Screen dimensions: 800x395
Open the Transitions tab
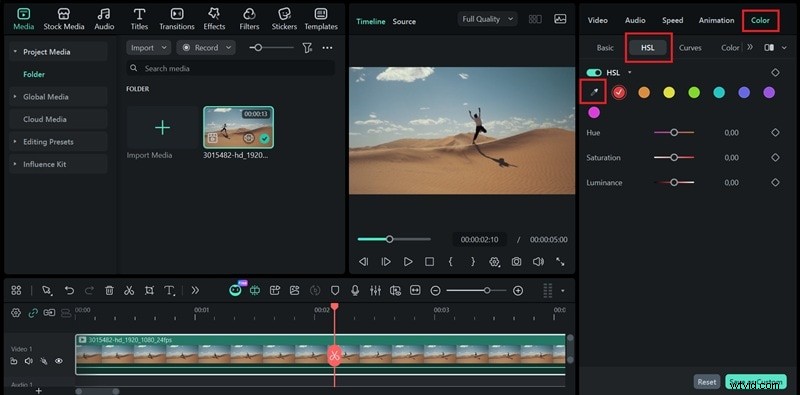[177, 19]
